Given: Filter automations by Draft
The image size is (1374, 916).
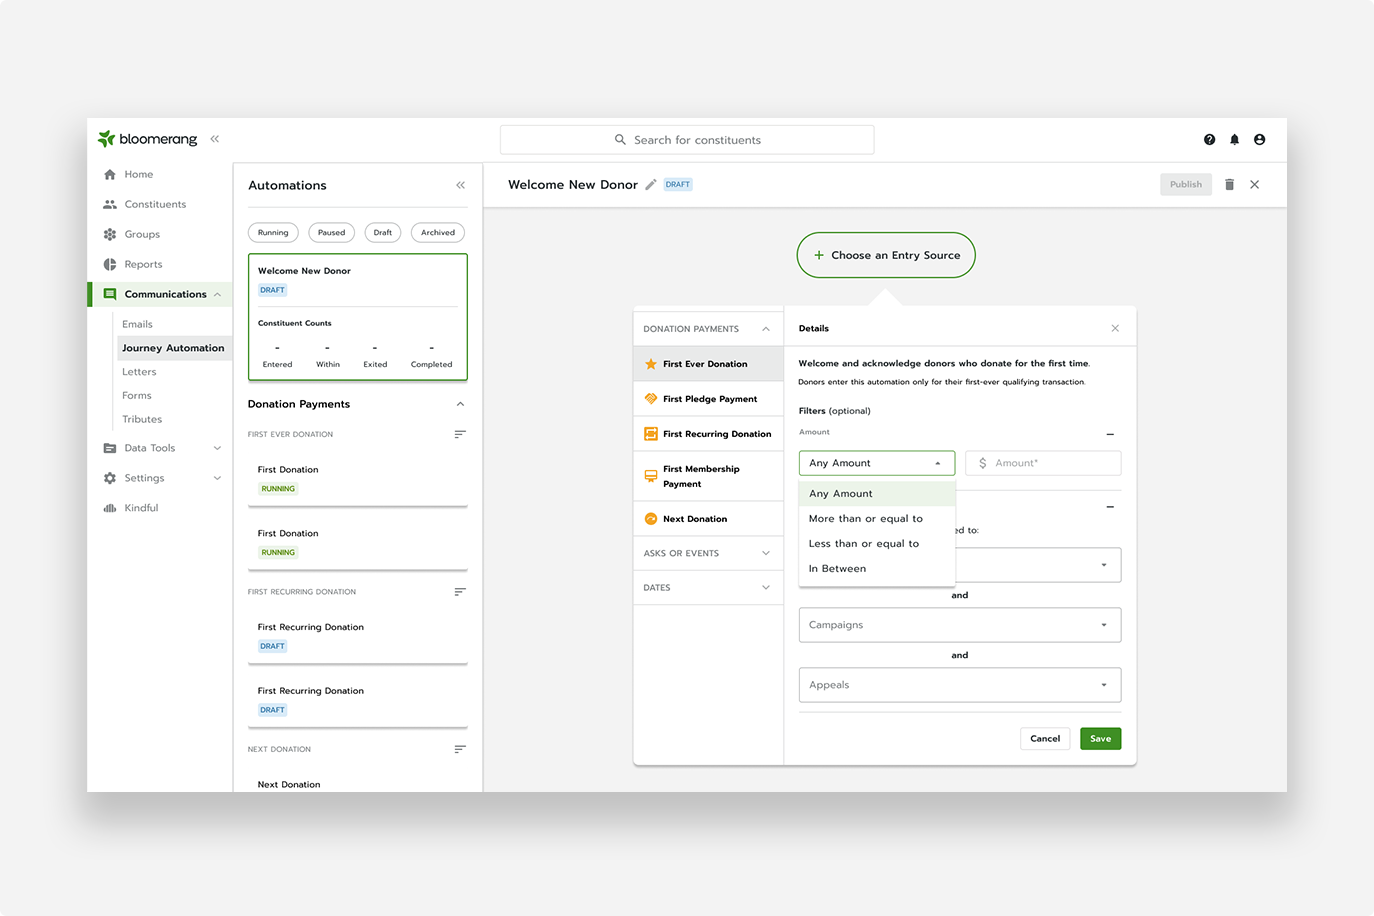Looking at the screenshot, I should [x=383, y=233].
